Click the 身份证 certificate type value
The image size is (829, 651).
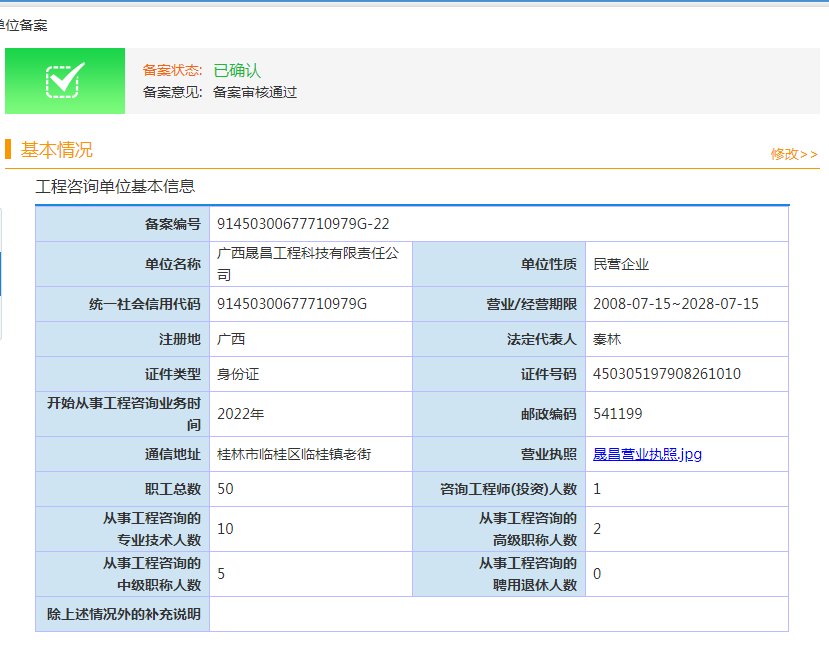238,374
